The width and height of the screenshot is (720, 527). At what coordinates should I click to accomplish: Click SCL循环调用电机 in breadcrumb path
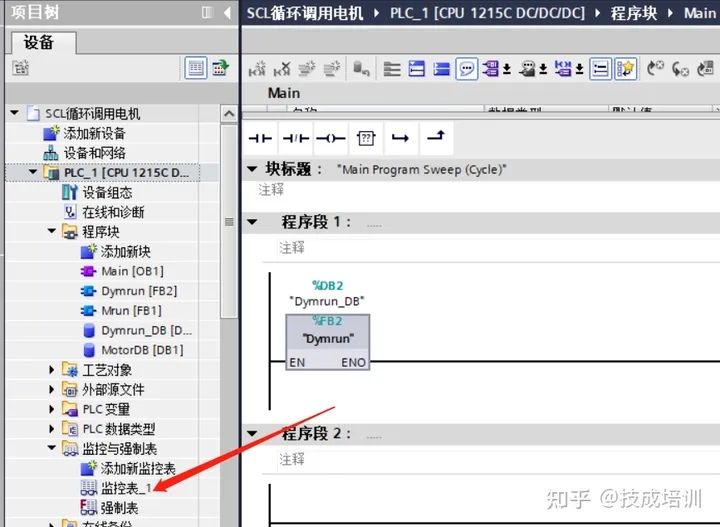(305, 13)
